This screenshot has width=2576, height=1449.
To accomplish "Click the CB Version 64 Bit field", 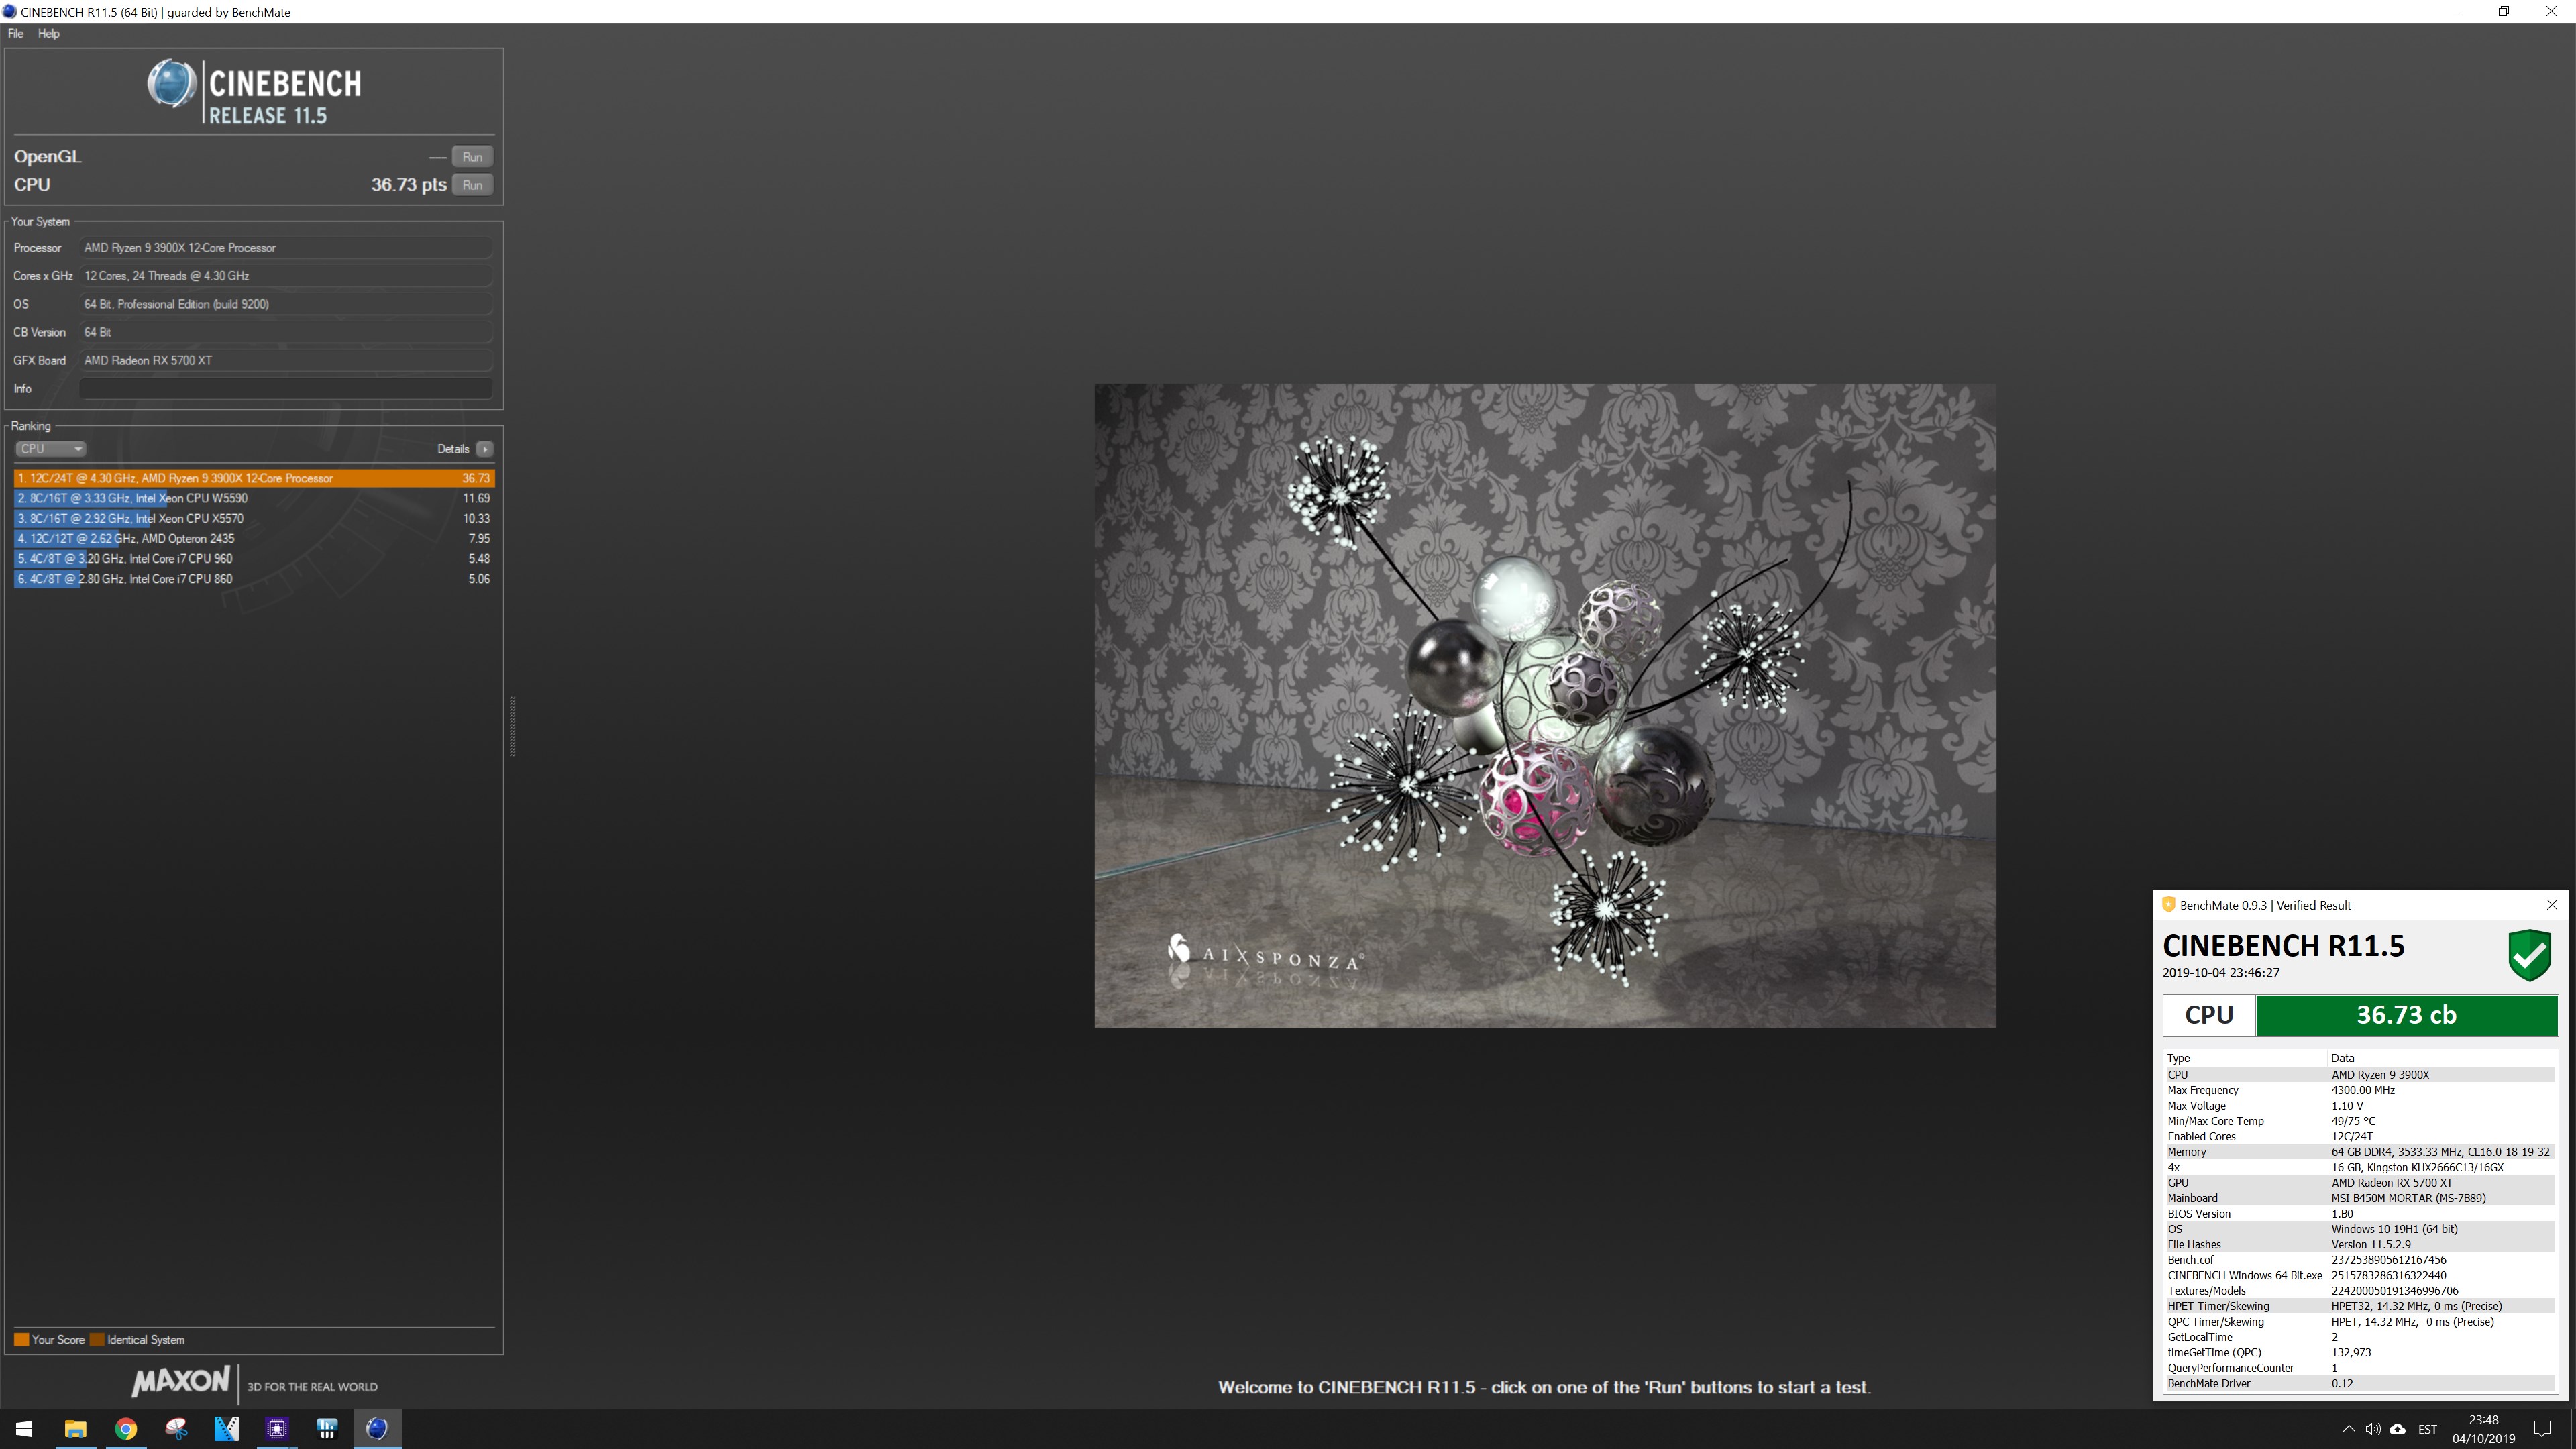I will click(286, 332).
